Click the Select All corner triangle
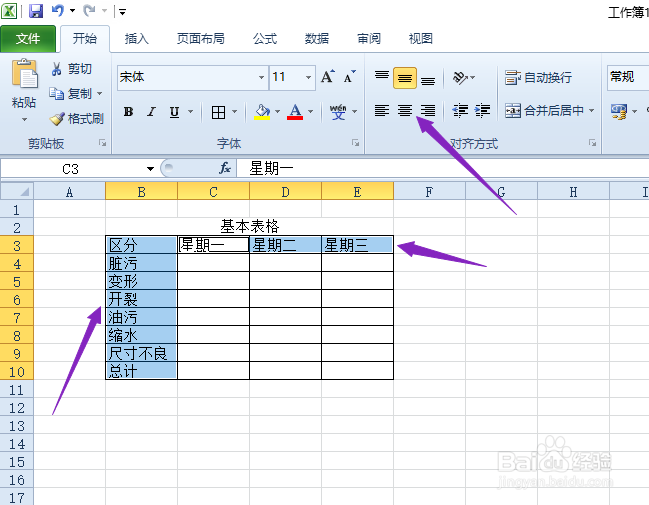 pos(17,191)
